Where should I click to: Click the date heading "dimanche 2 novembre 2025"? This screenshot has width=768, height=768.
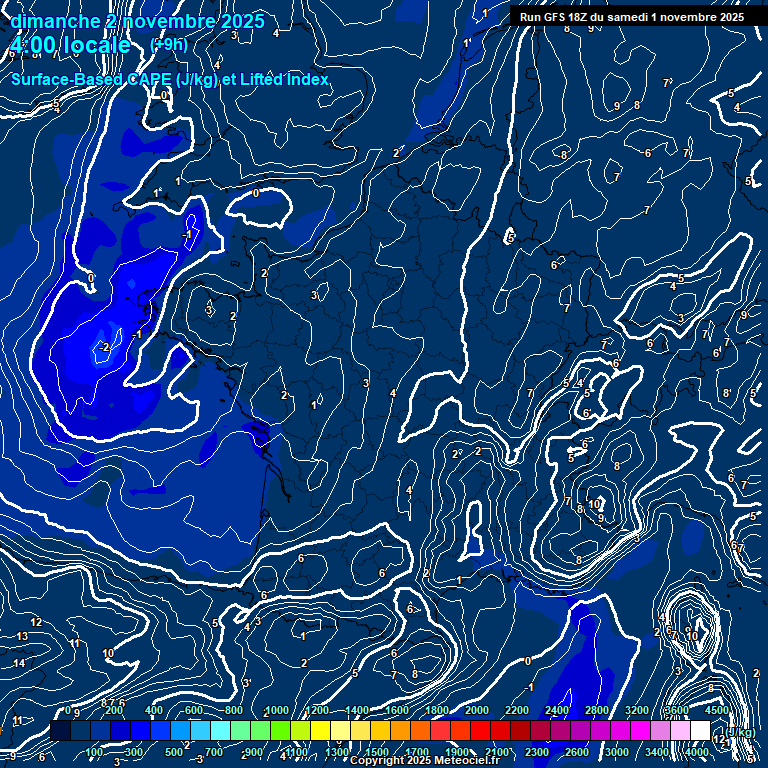[138, 21]
